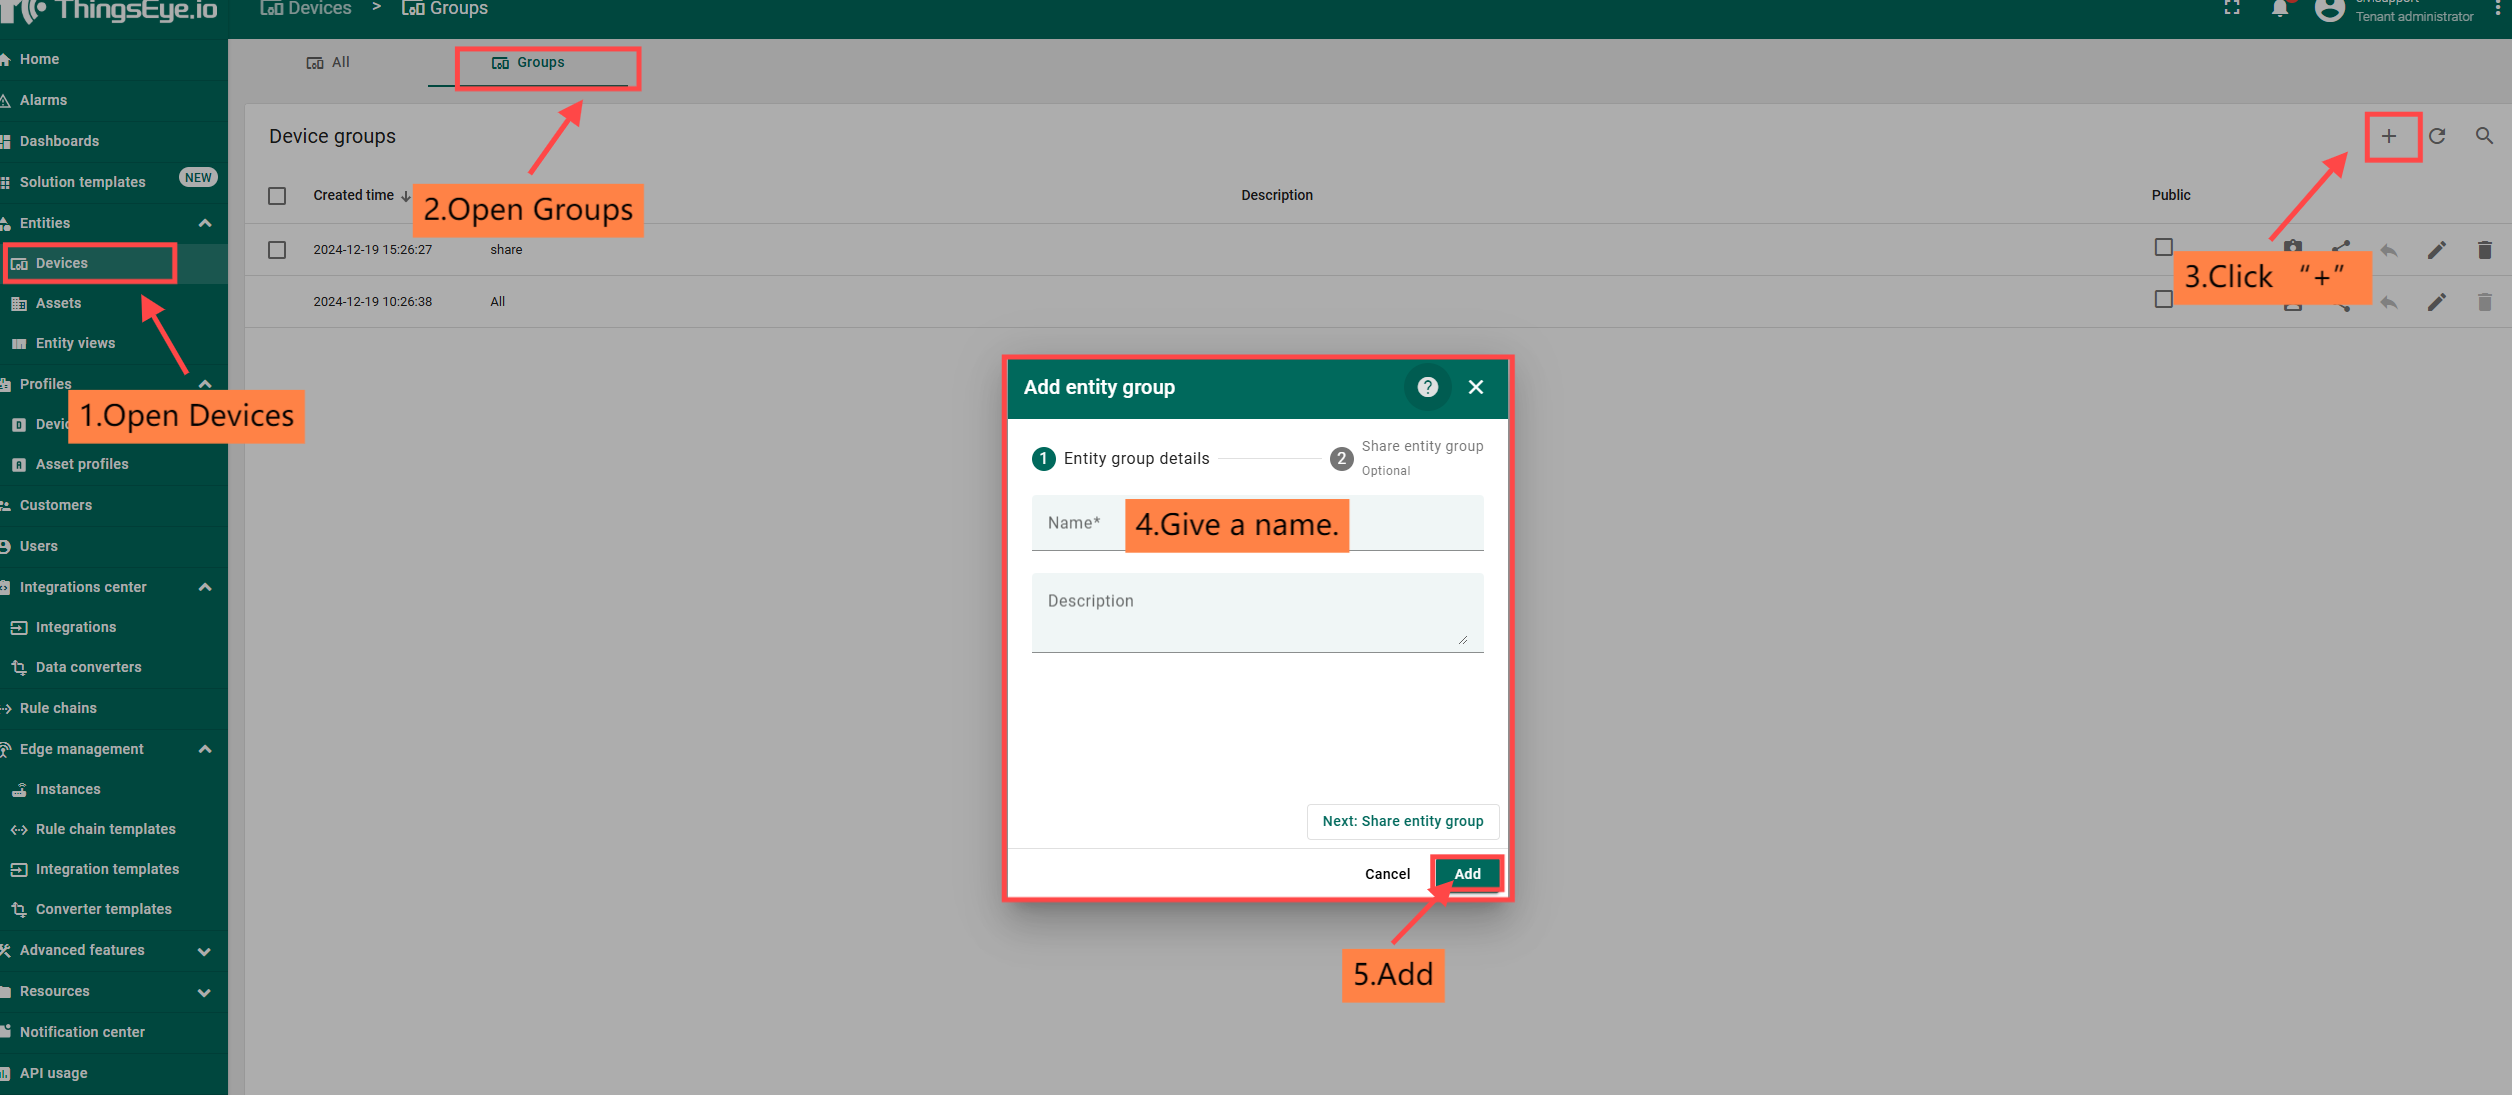Collapse the Entities section

(x=205, y=223)
